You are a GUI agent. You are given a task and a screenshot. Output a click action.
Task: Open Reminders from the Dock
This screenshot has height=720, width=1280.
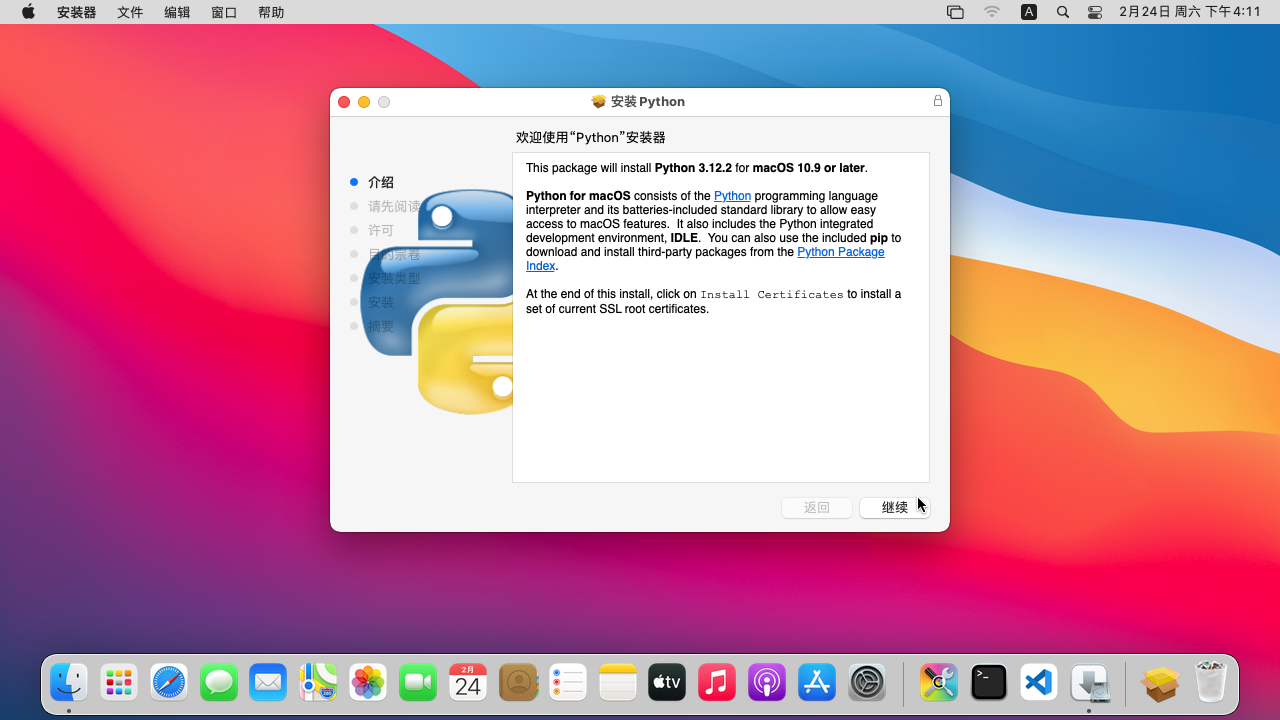[568, 683]
